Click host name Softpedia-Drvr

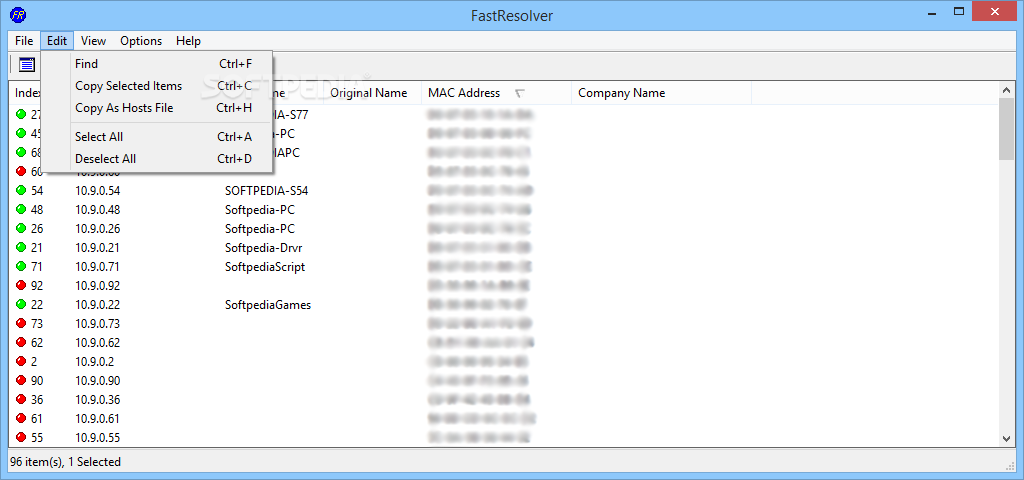(x=264, y=248)
